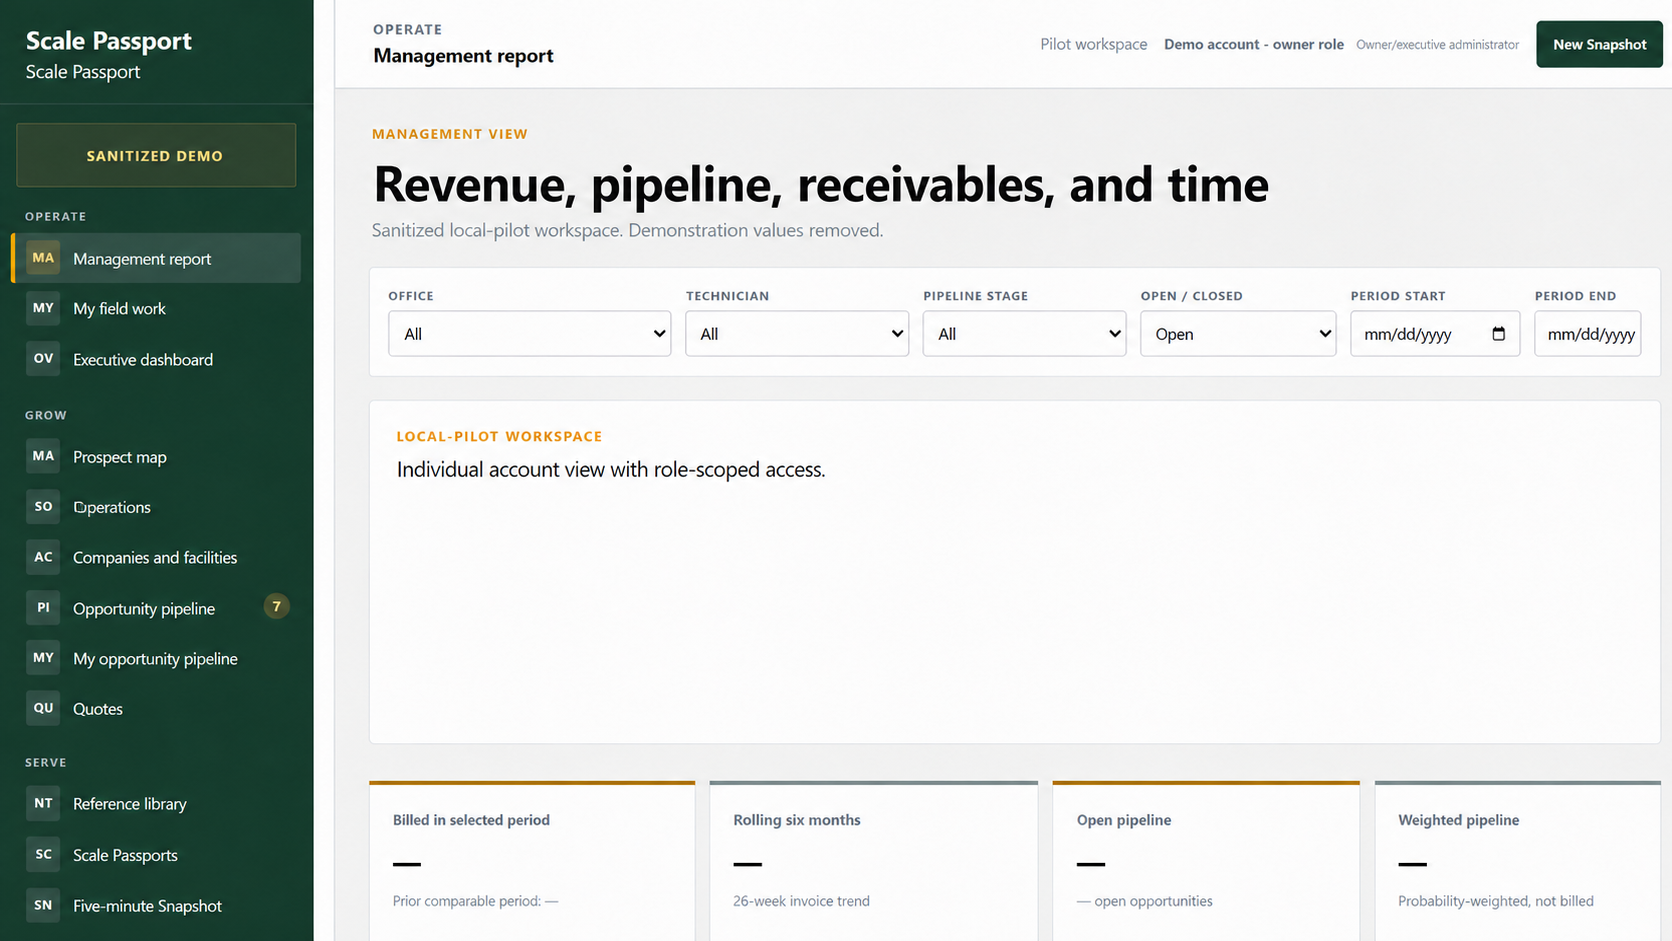Navigate to Prospect map
This screenshot has height=941, width=1672.
(x=156, y=456)
